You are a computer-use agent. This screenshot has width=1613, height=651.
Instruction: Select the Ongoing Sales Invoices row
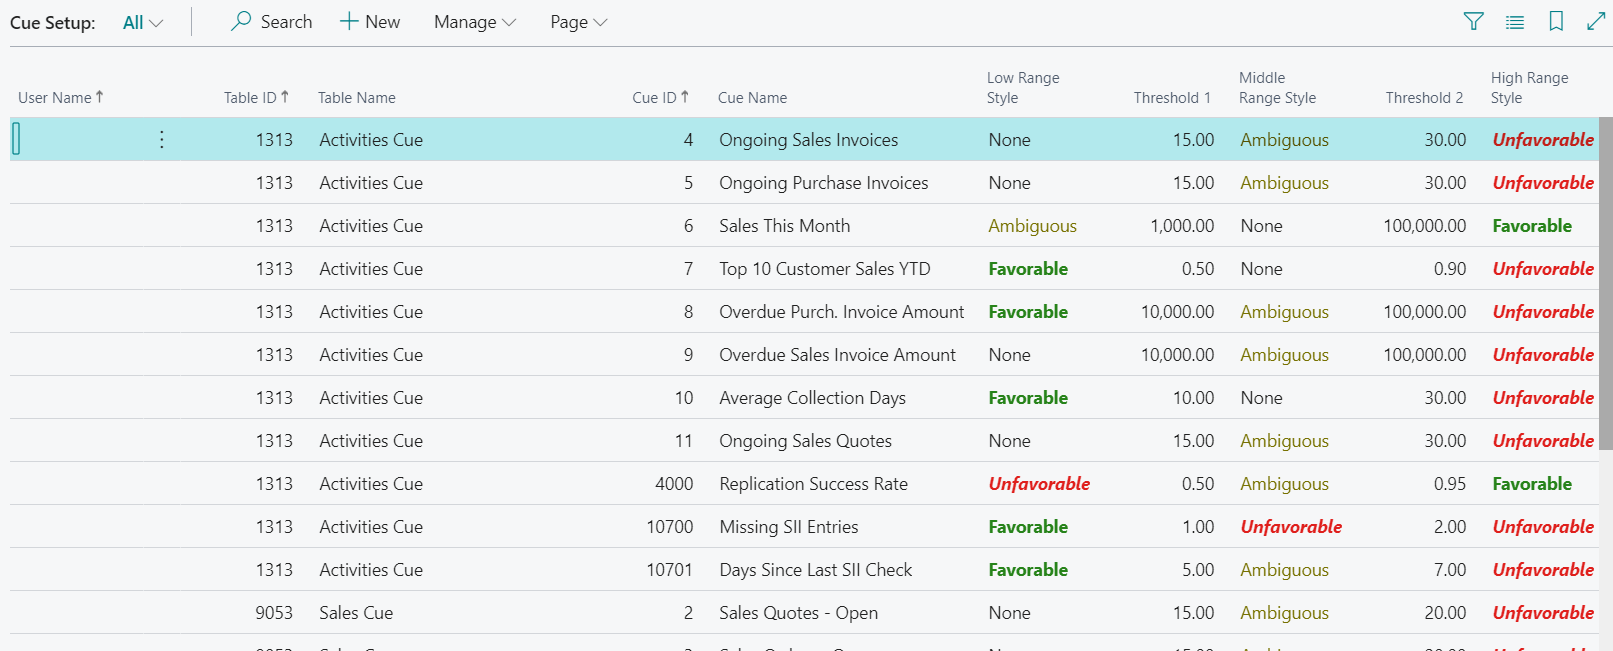click(808, 140)
